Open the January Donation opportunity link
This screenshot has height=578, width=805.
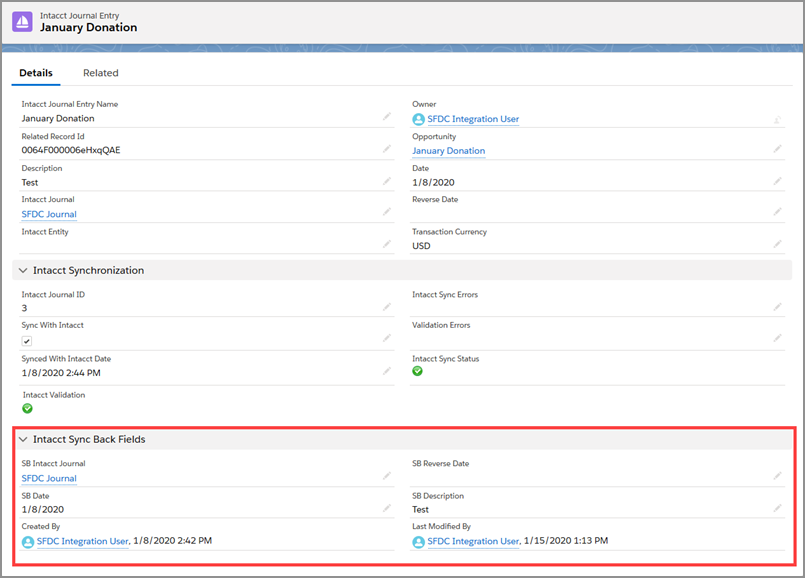coord(448,151)
